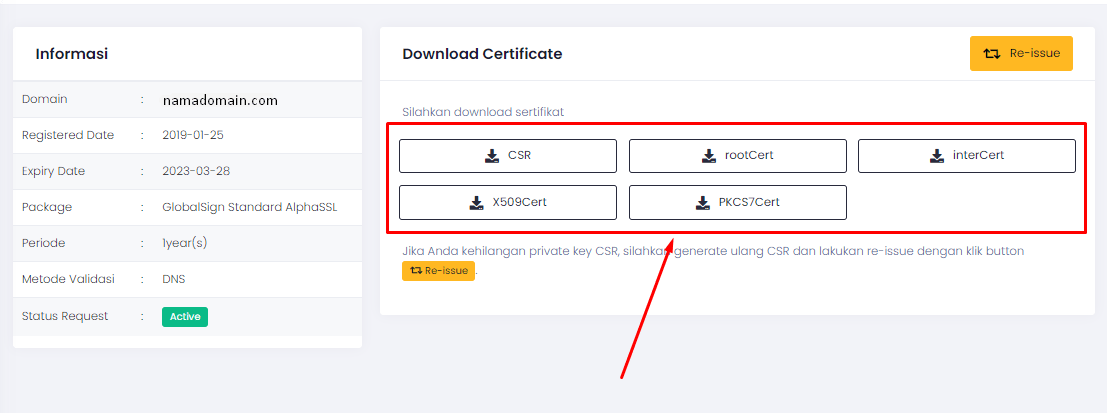
Task: Click the download icon beside PKCS7Cert
Action: [702, 202]
